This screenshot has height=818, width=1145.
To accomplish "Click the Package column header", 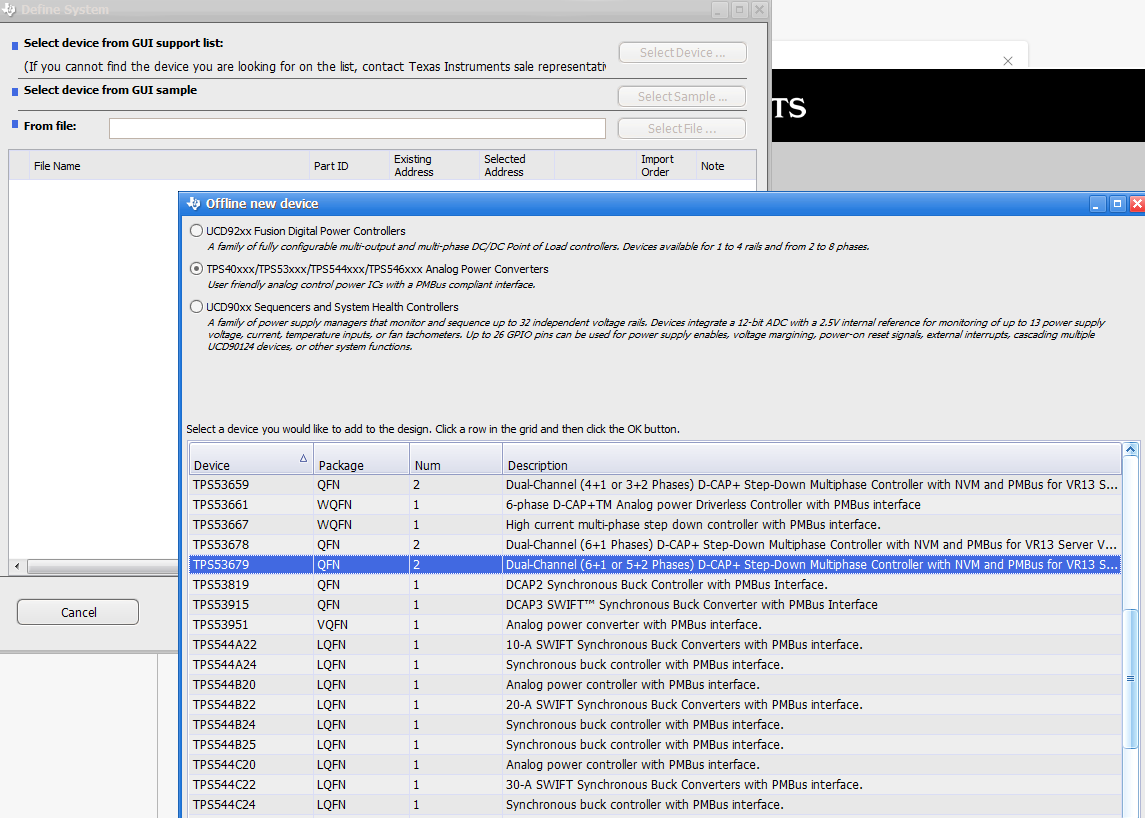I will (x=361, y=459).
